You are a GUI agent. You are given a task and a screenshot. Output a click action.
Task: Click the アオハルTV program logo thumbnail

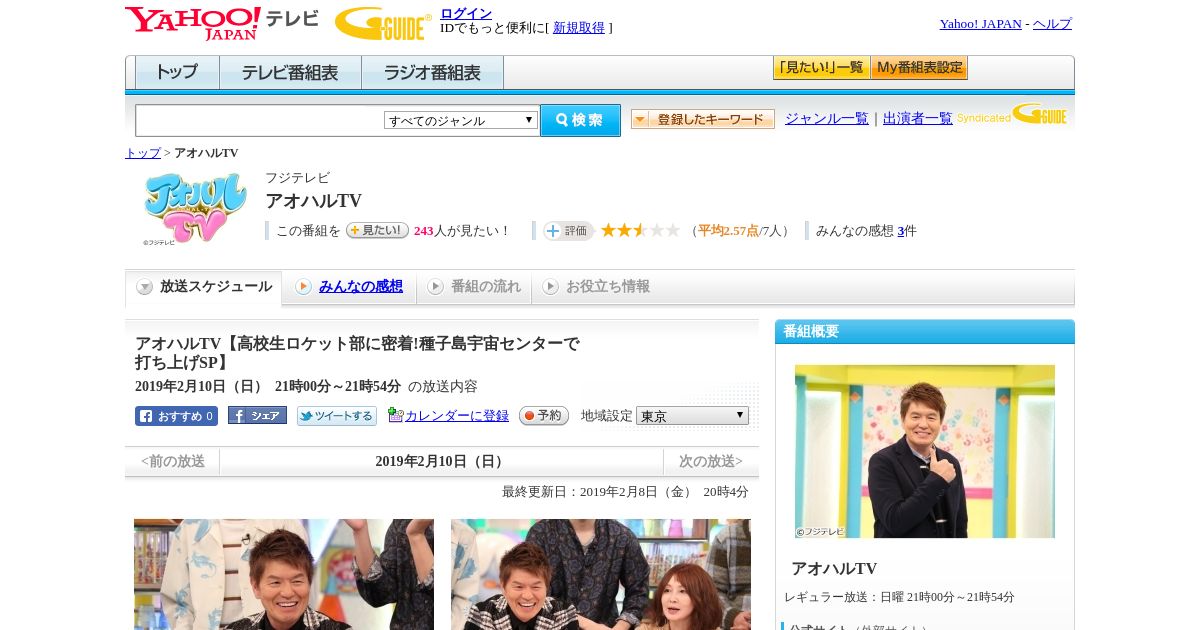pos(195,209)
